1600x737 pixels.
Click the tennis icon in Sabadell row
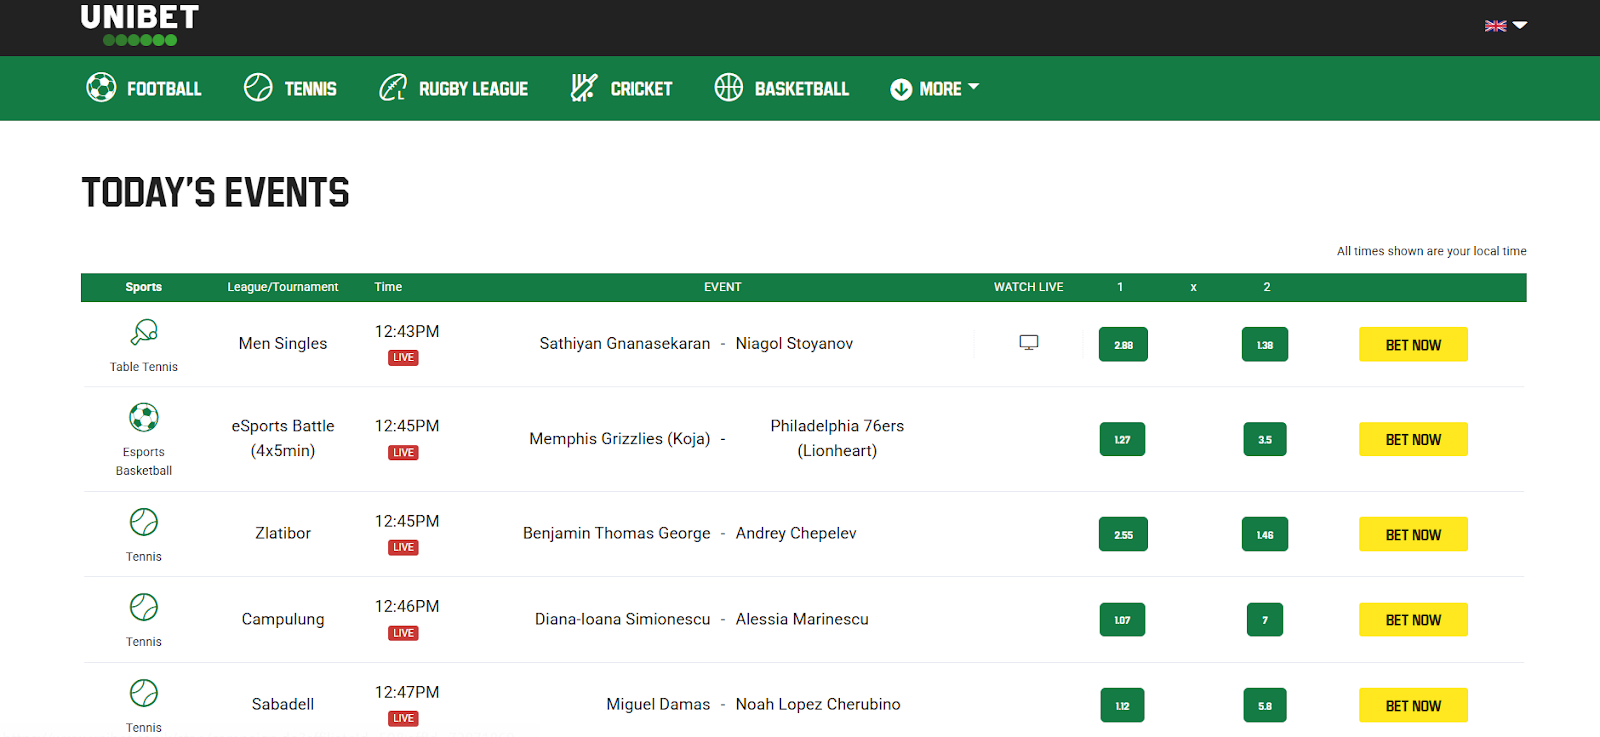coord(144,693)
